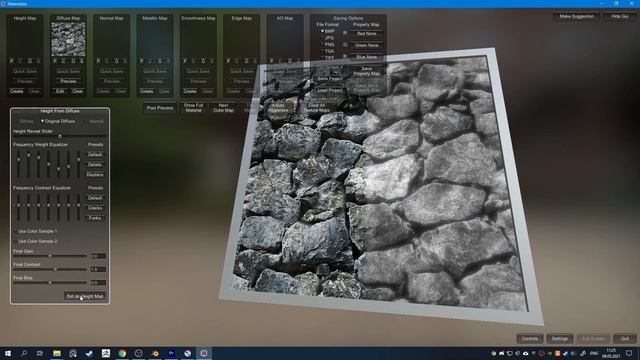
Task: Apply the Cracks contrast equalizer preset
Action: (x=95, y=208)
